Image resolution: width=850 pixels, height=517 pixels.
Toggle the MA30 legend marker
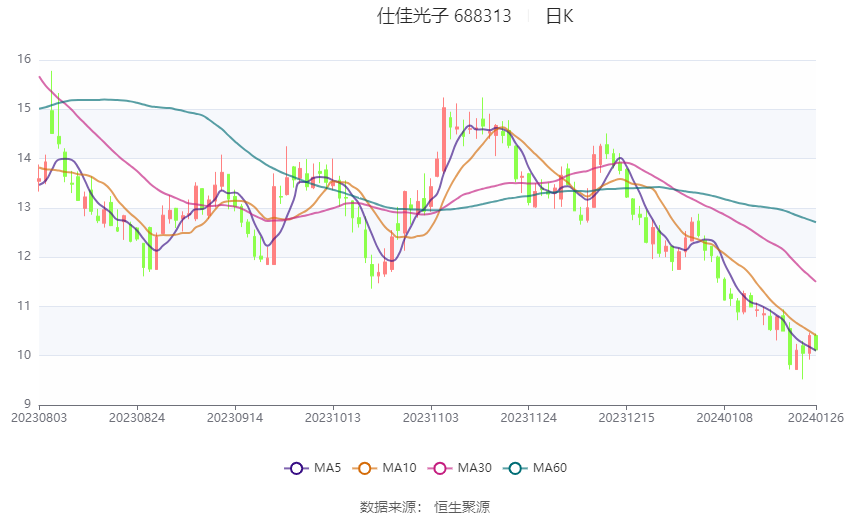tap(440, 468)
